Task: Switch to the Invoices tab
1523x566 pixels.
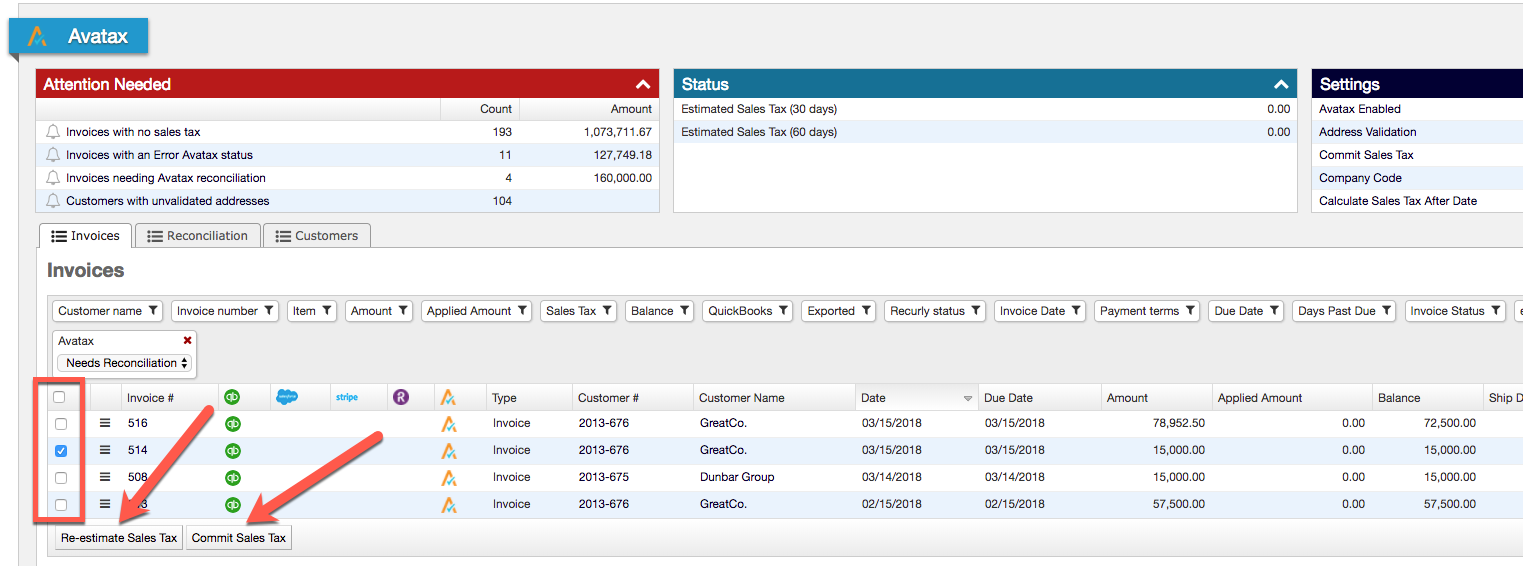Action: [85, 236]
